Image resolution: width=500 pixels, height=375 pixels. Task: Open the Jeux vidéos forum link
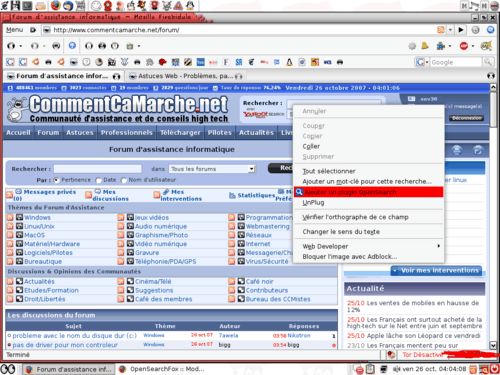pyautogui.click(x=152, y=217)
